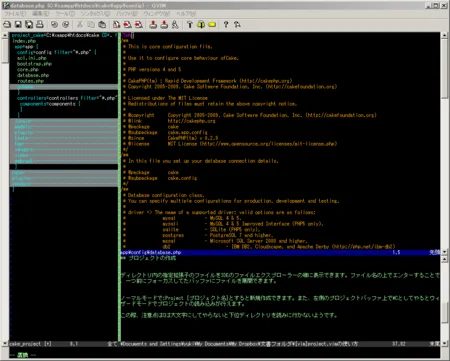The height and width of the screenshot is (361, 450).
Task: Expand the folded cake entry
Action: [x=64, y=173]
